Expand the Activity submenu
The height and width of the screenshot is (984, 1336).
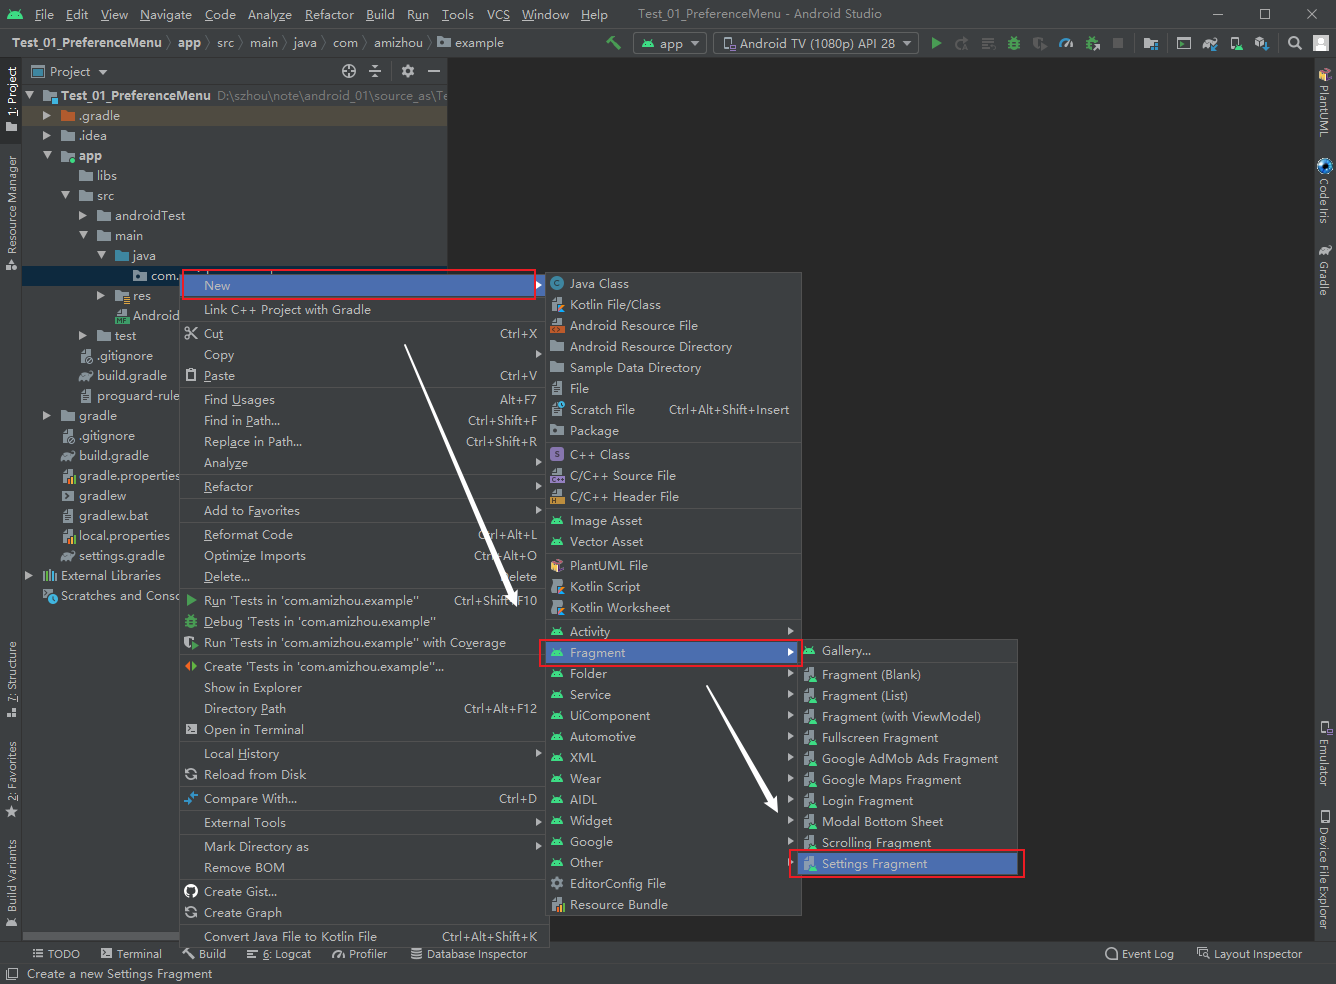pos(674,632)
